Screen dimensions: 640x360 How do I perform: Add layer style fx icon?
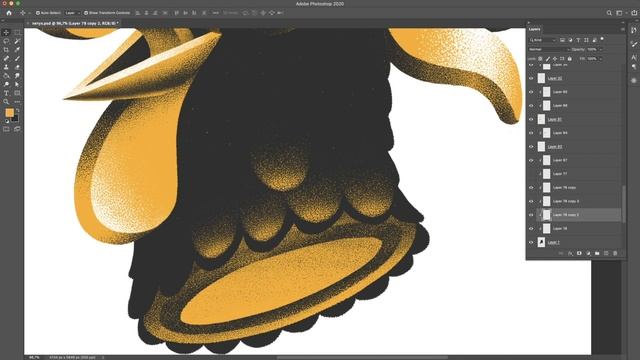570,253
